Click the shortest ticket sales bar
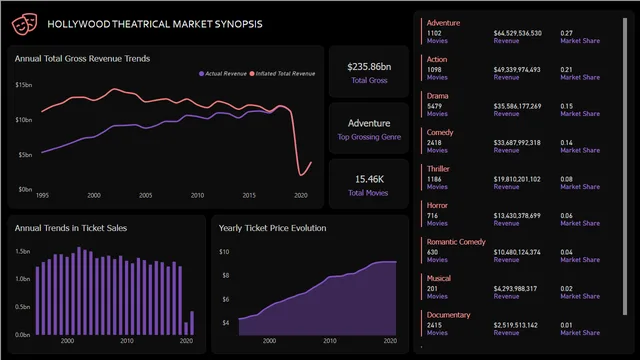This screenshot has height=360, width=640. pos(186,329)
